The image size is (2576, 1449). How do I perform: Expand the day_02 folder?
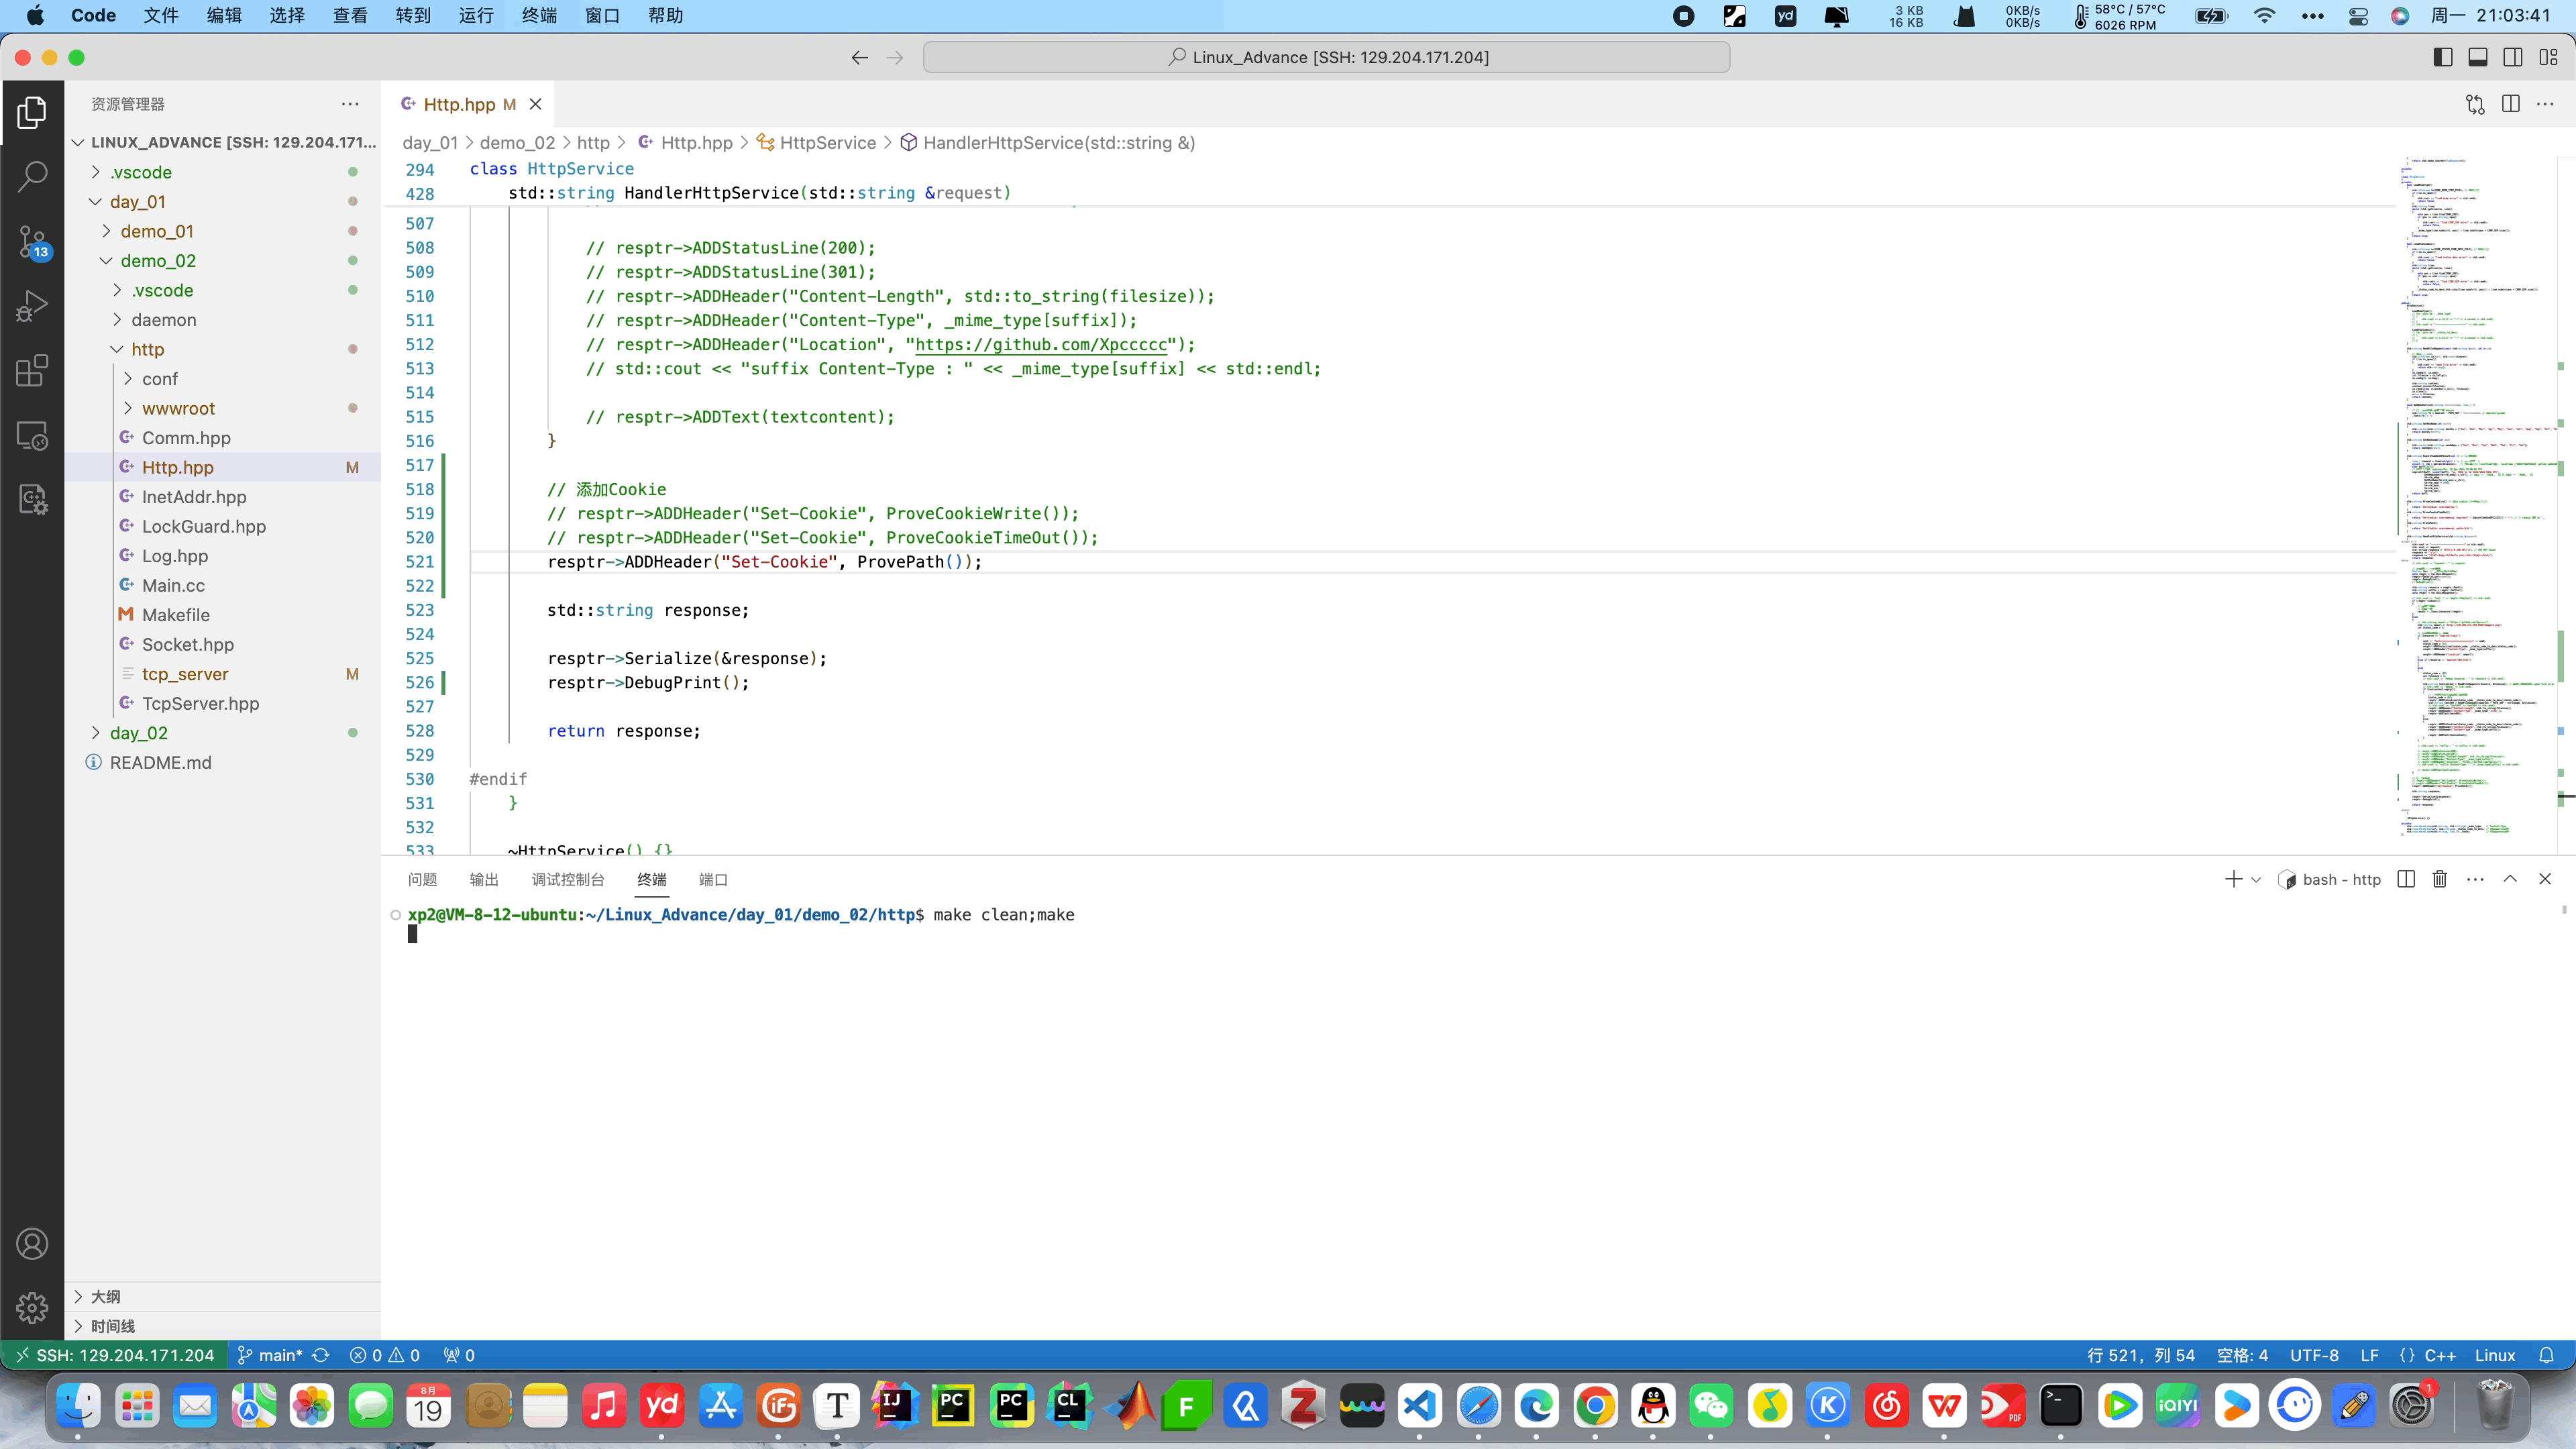(138, 733)
